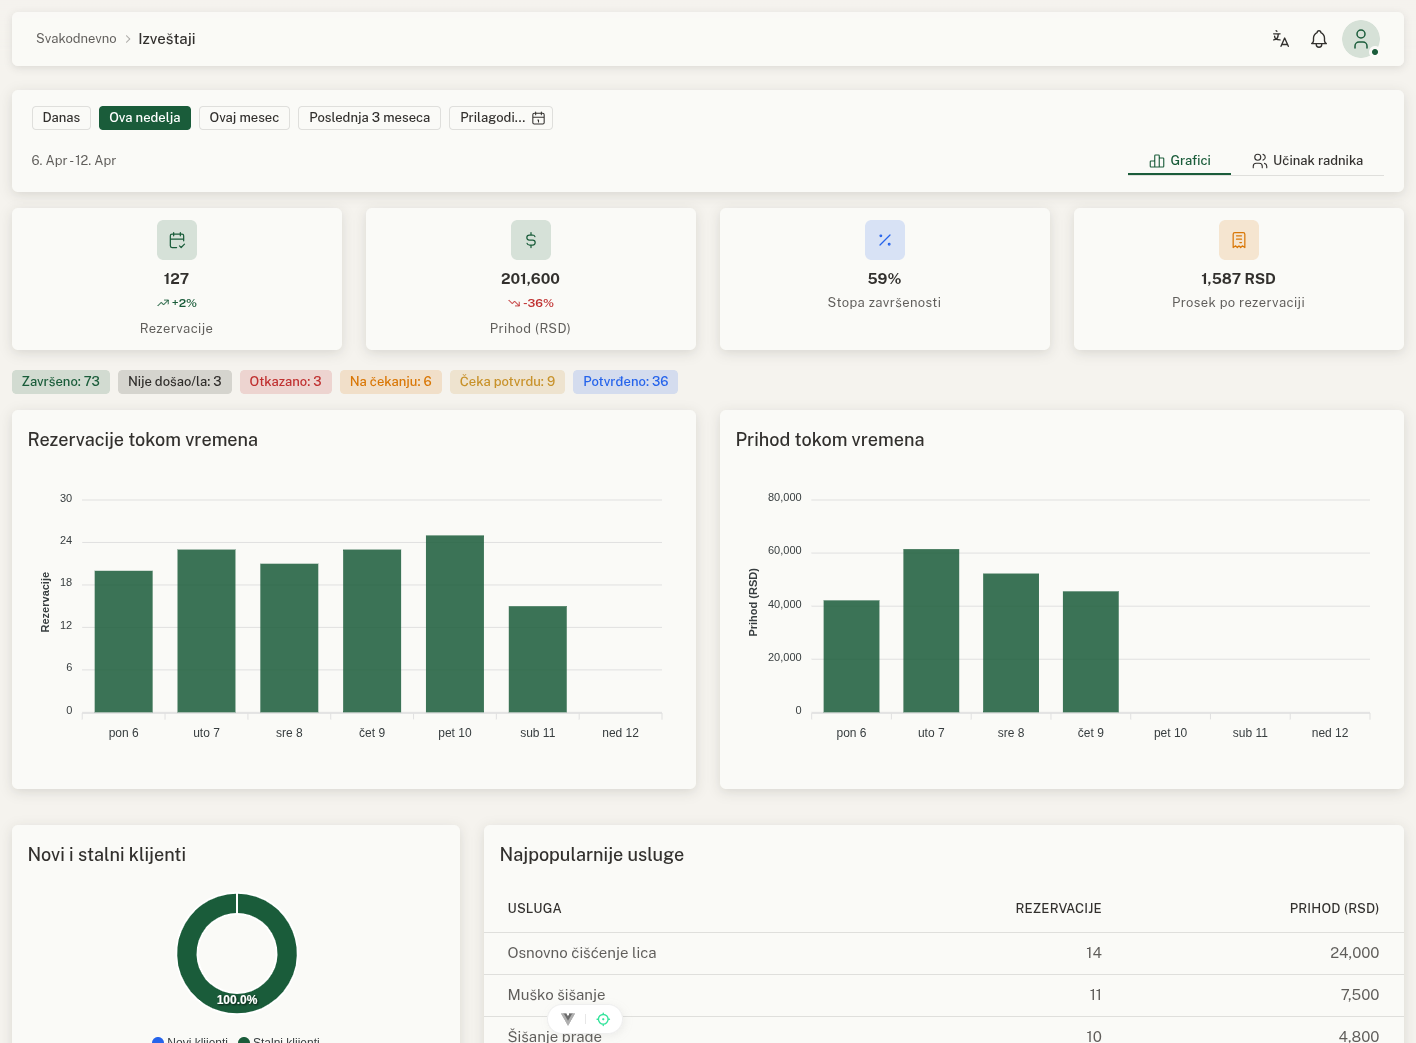1416x1043 pixels.
Task: Click the Vue devtools logo icon
Action: (568, 1019)
